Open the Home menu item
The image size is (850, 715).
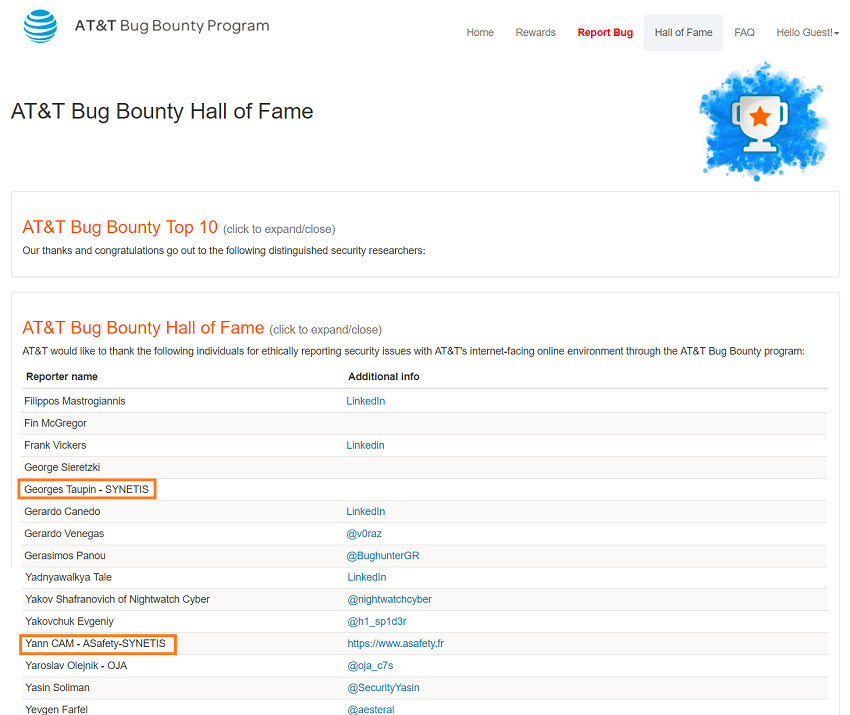pos(480,33)
